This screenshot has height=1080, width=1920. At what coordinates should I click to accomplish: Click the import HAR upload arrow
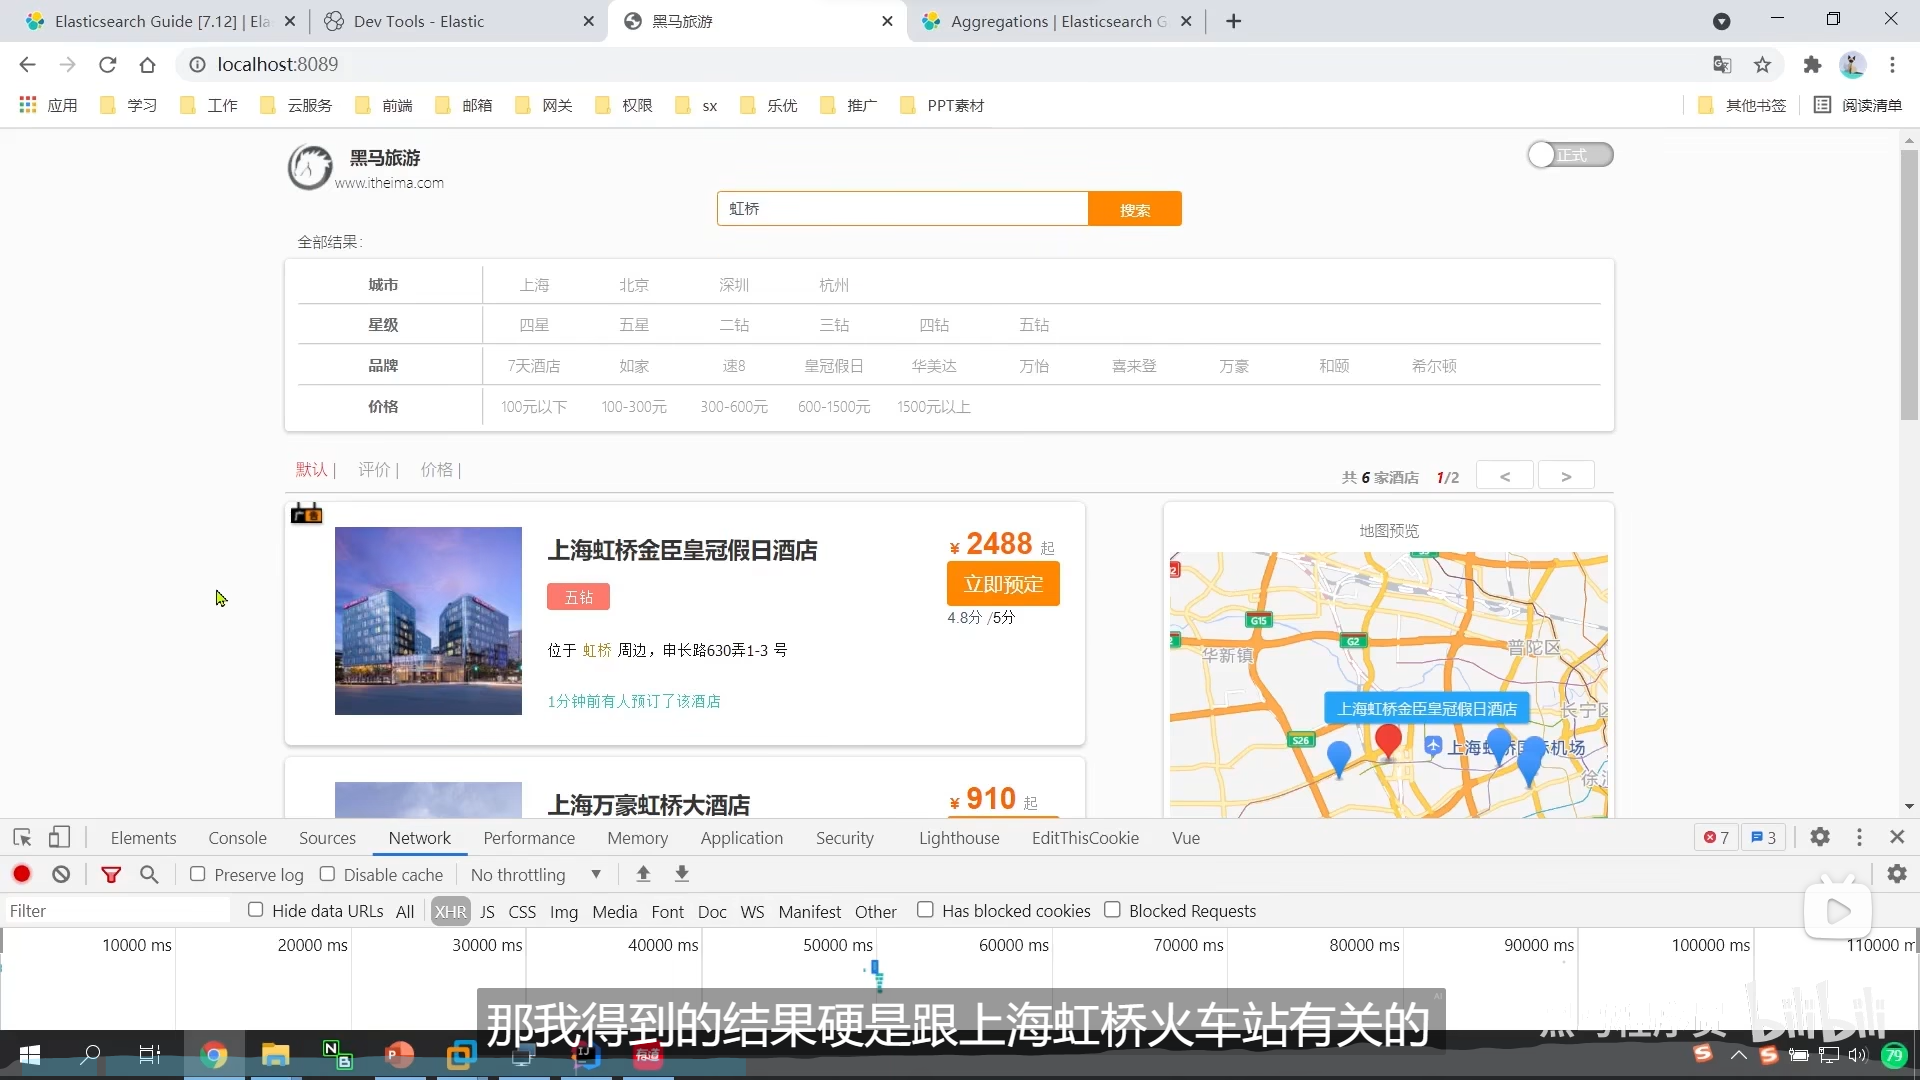point(643,874)
